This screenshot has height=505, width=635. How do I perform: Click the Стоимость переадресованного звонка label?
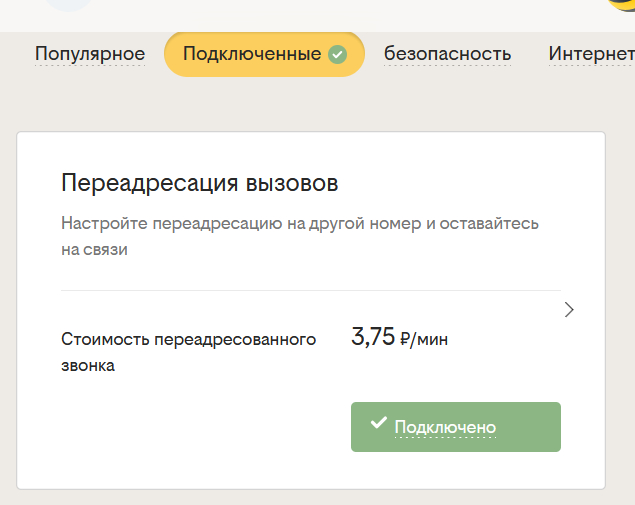tap(188, 339)
